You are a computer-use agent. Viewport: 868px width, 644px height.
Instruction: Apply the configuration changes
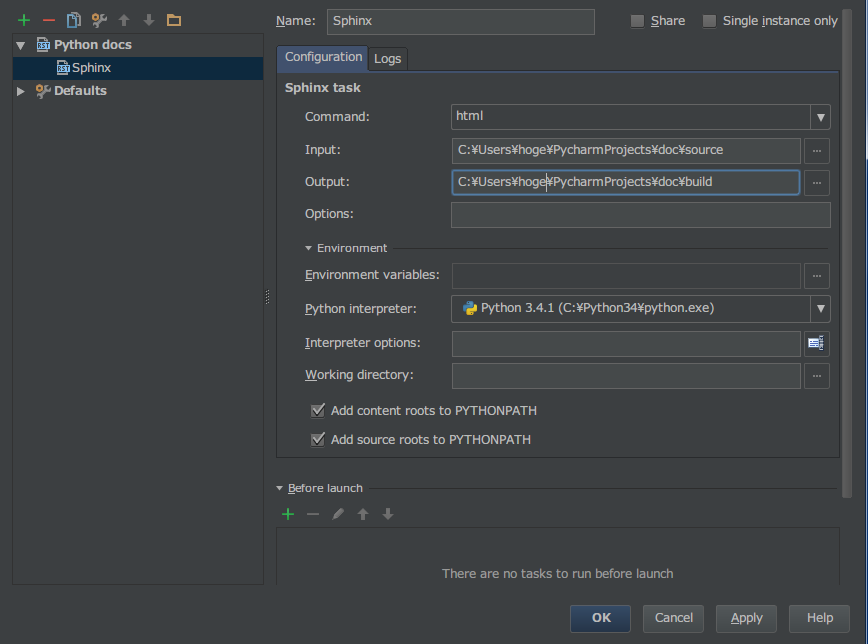point(746,618)
